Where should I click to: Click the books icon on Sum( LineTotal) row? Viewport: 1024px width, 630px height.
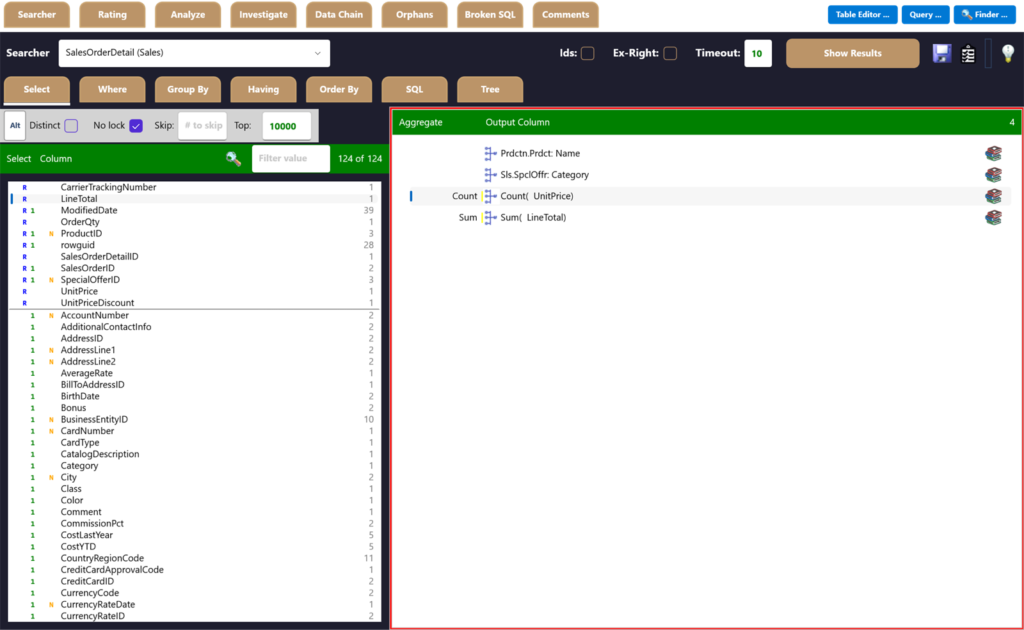[993, 217]
